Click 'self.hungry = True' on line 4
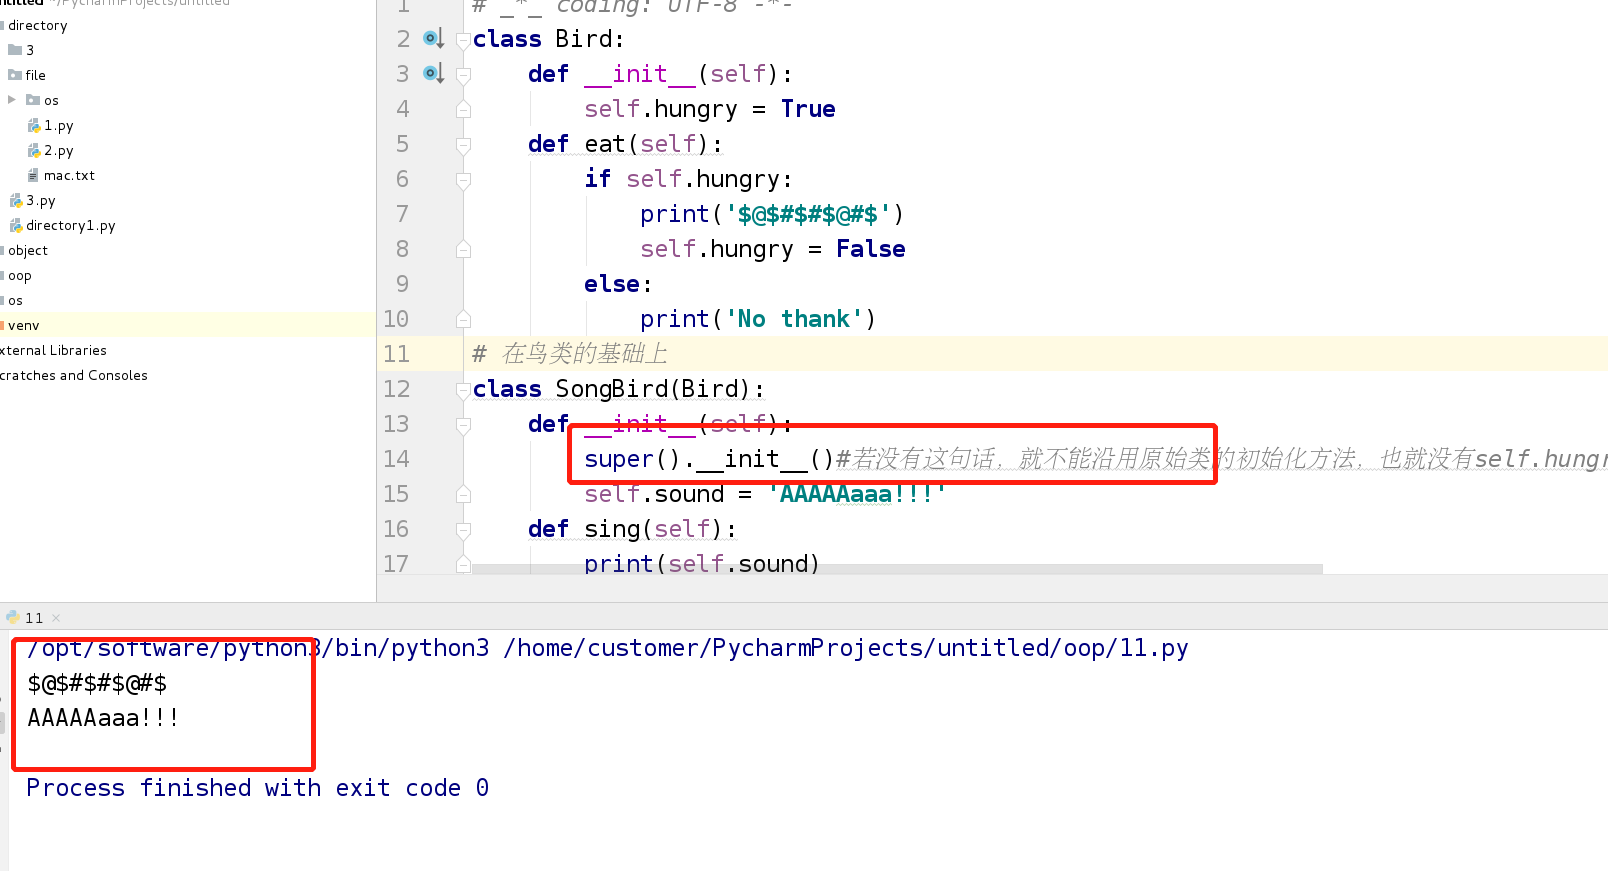 (x=710, y=109)
